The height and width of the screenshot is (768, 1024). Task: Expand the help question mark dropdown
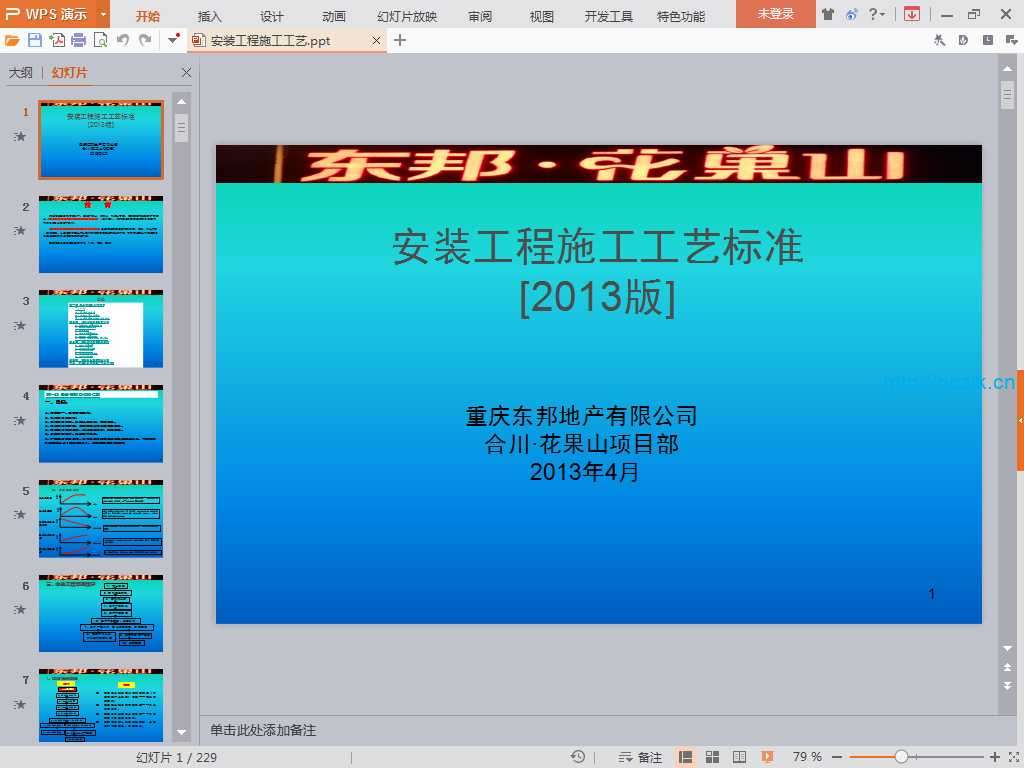point(877,14)
